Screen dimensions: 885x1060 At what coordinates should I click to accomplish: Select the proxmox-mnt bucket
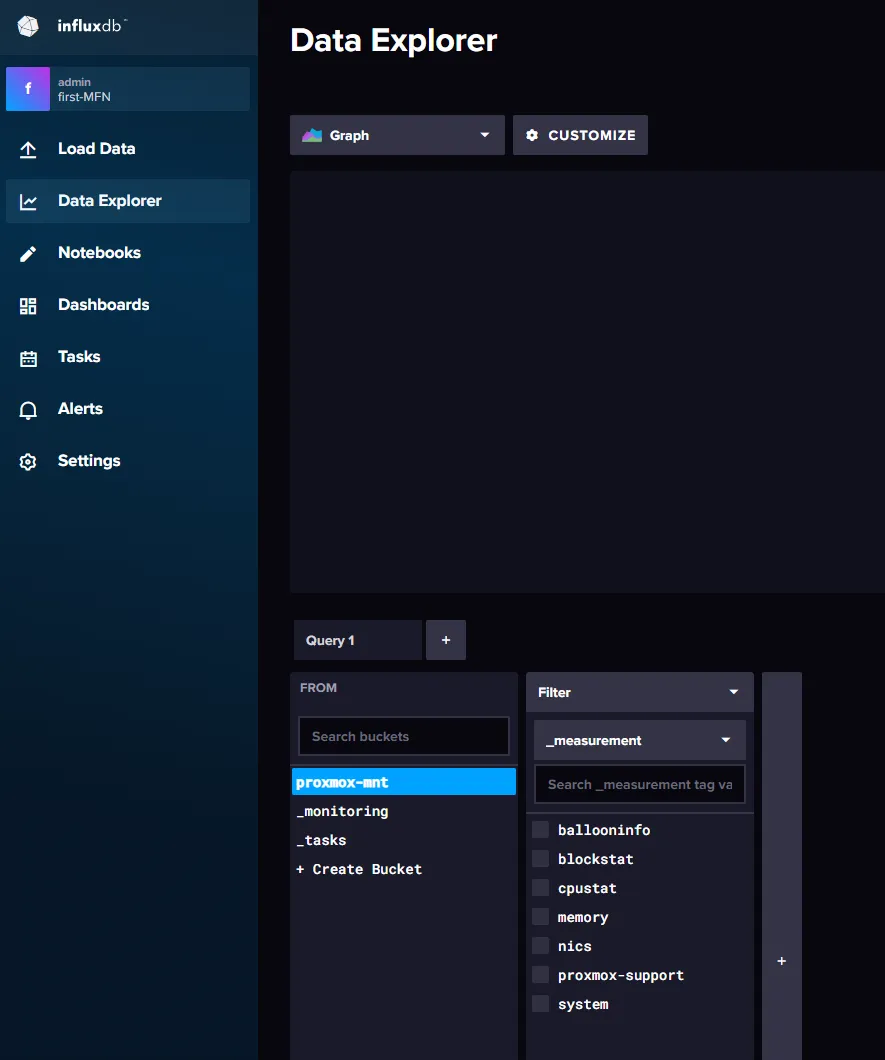coord(404,782)
